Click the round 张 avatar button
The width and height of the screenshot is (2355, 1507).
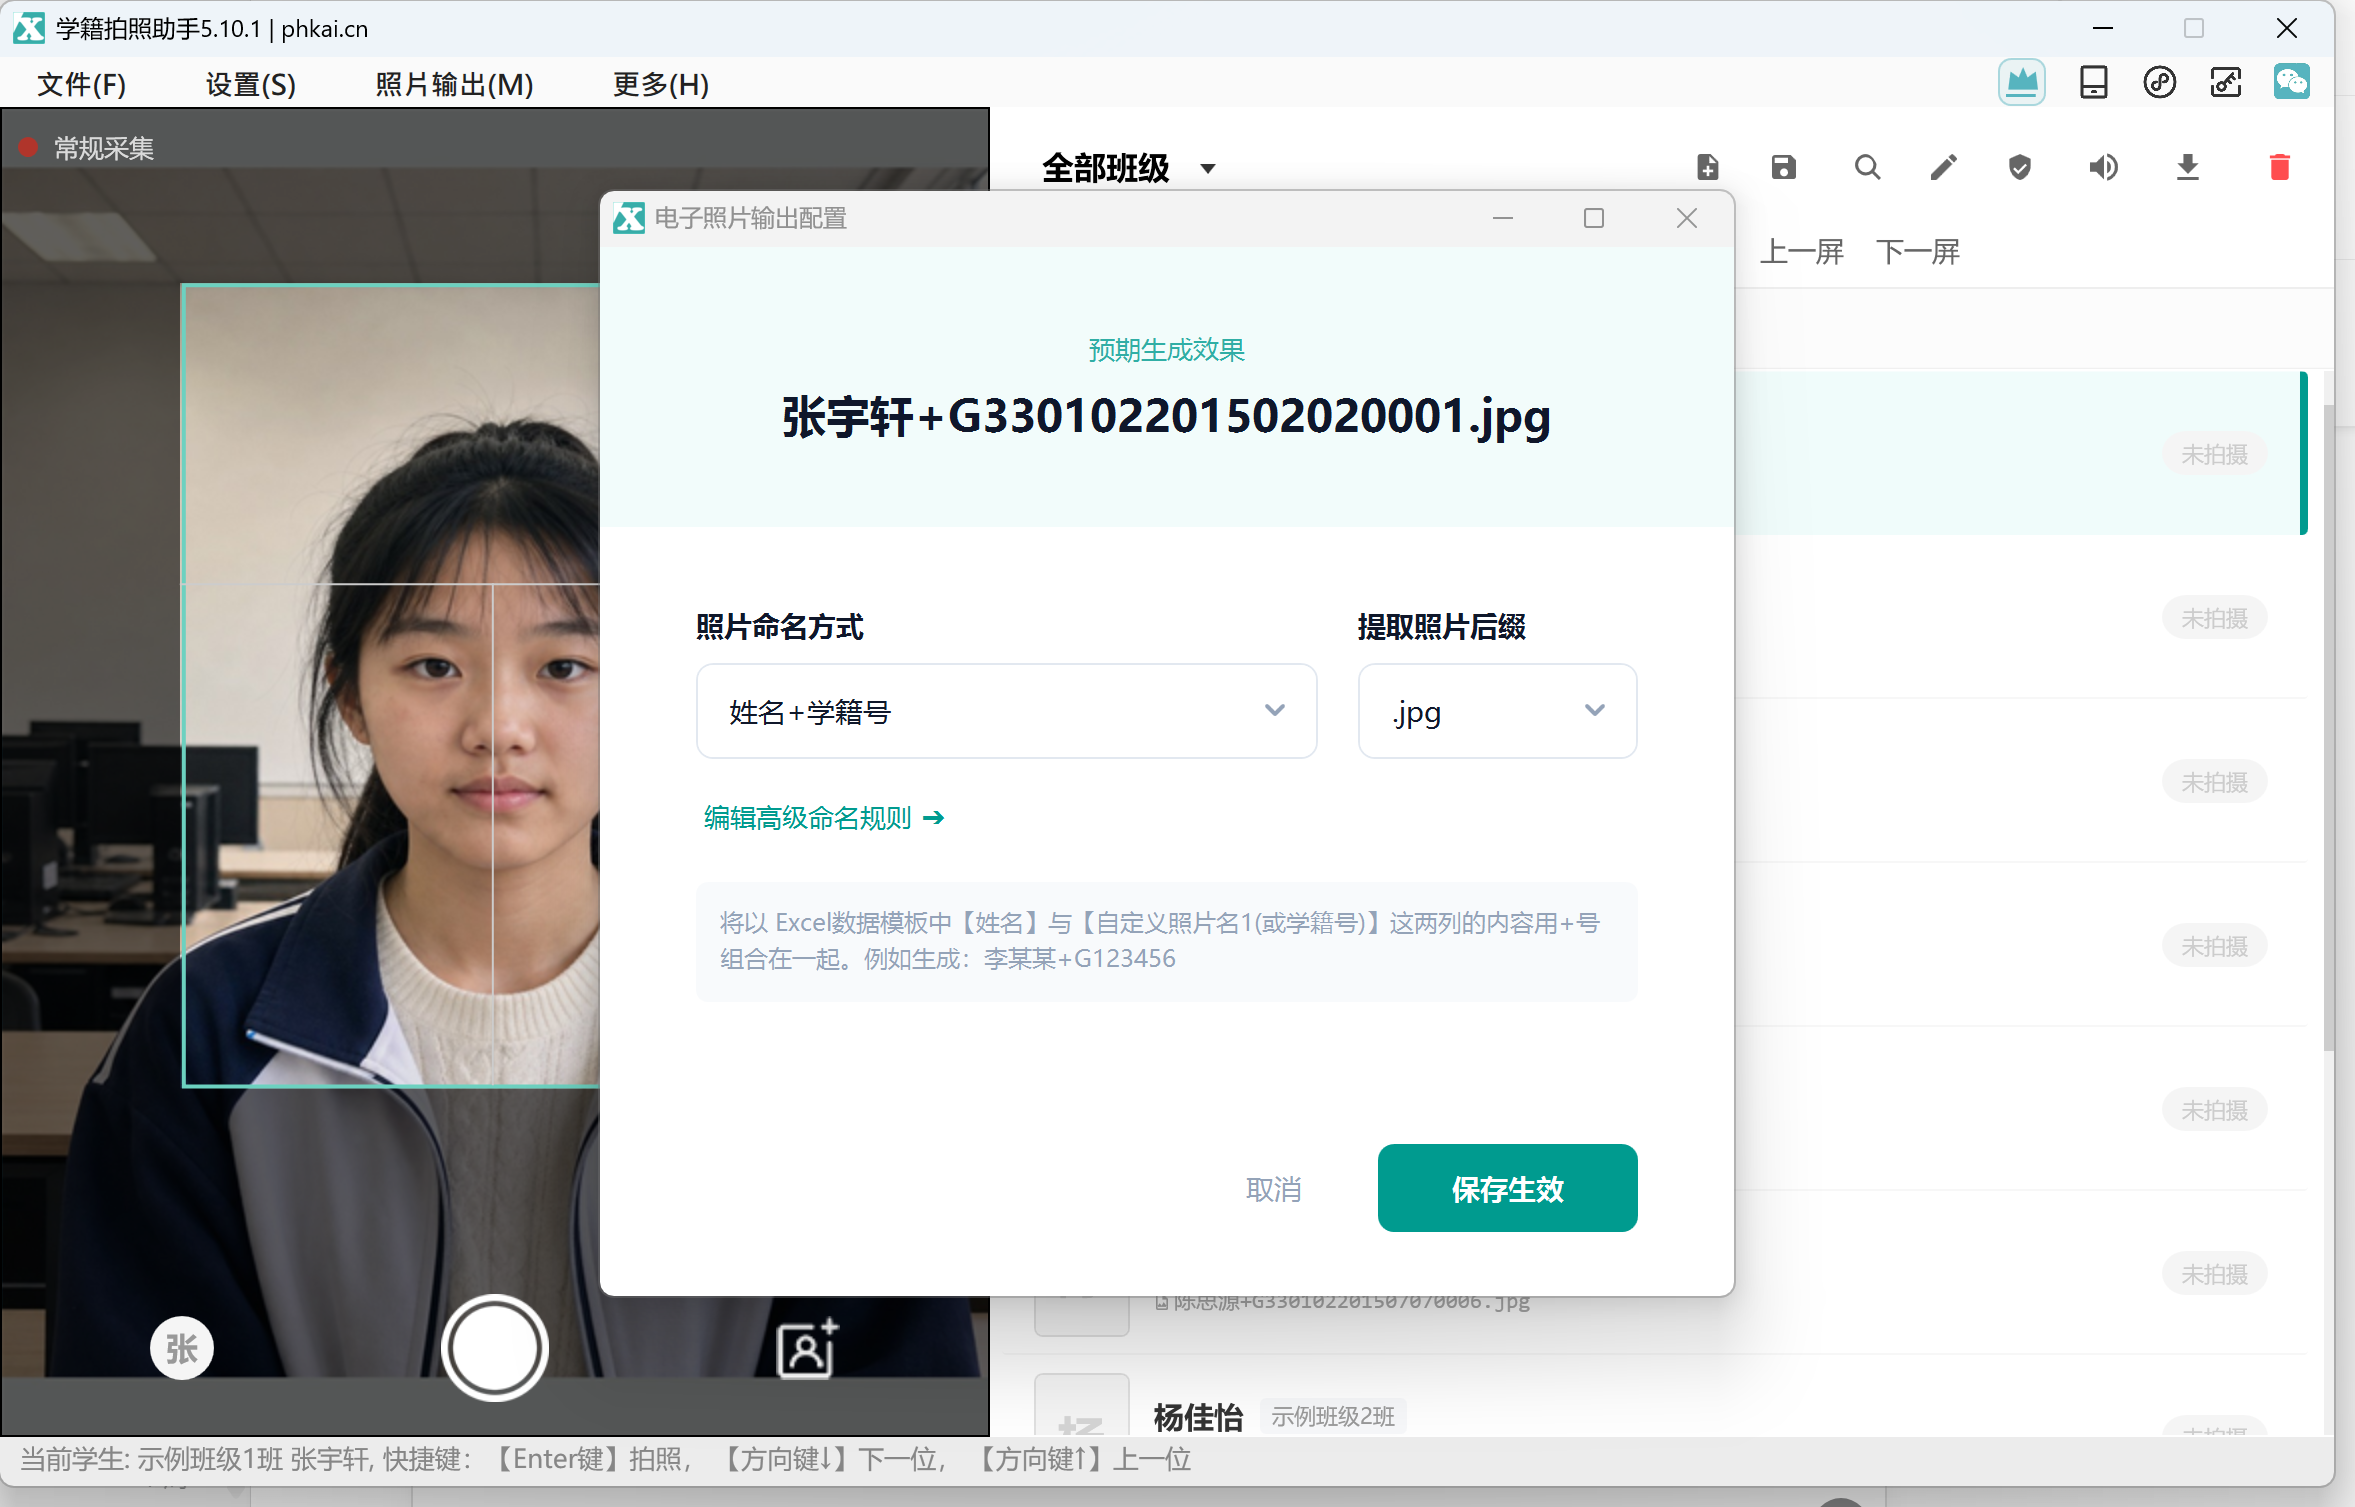pos(181,1348)
